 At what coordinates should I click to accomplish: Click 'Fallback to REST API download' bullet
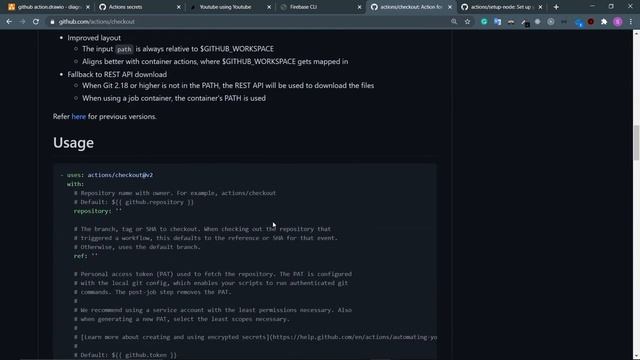tap(117, 75)
